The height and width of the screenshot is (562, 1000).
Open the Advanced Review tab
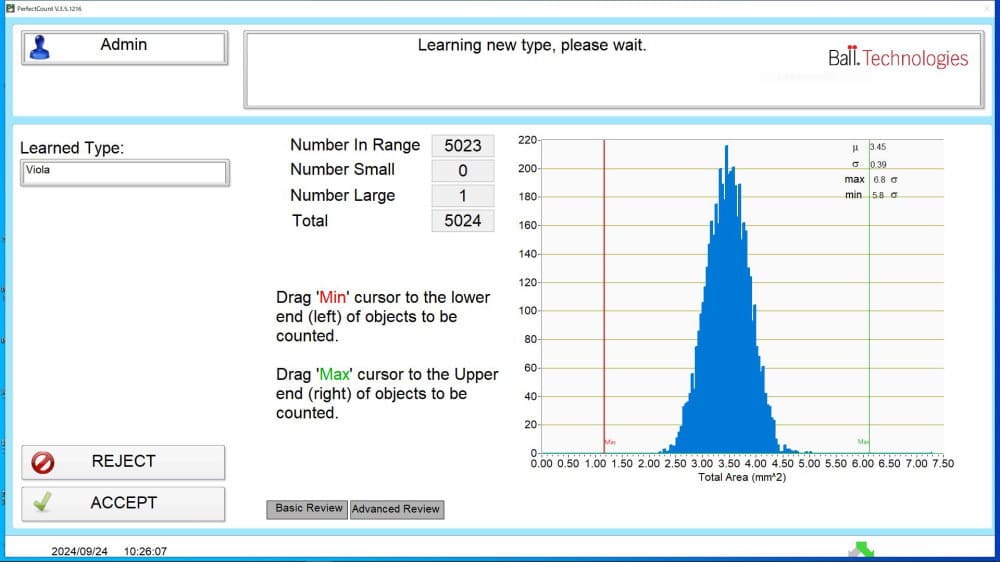[396, 509]
